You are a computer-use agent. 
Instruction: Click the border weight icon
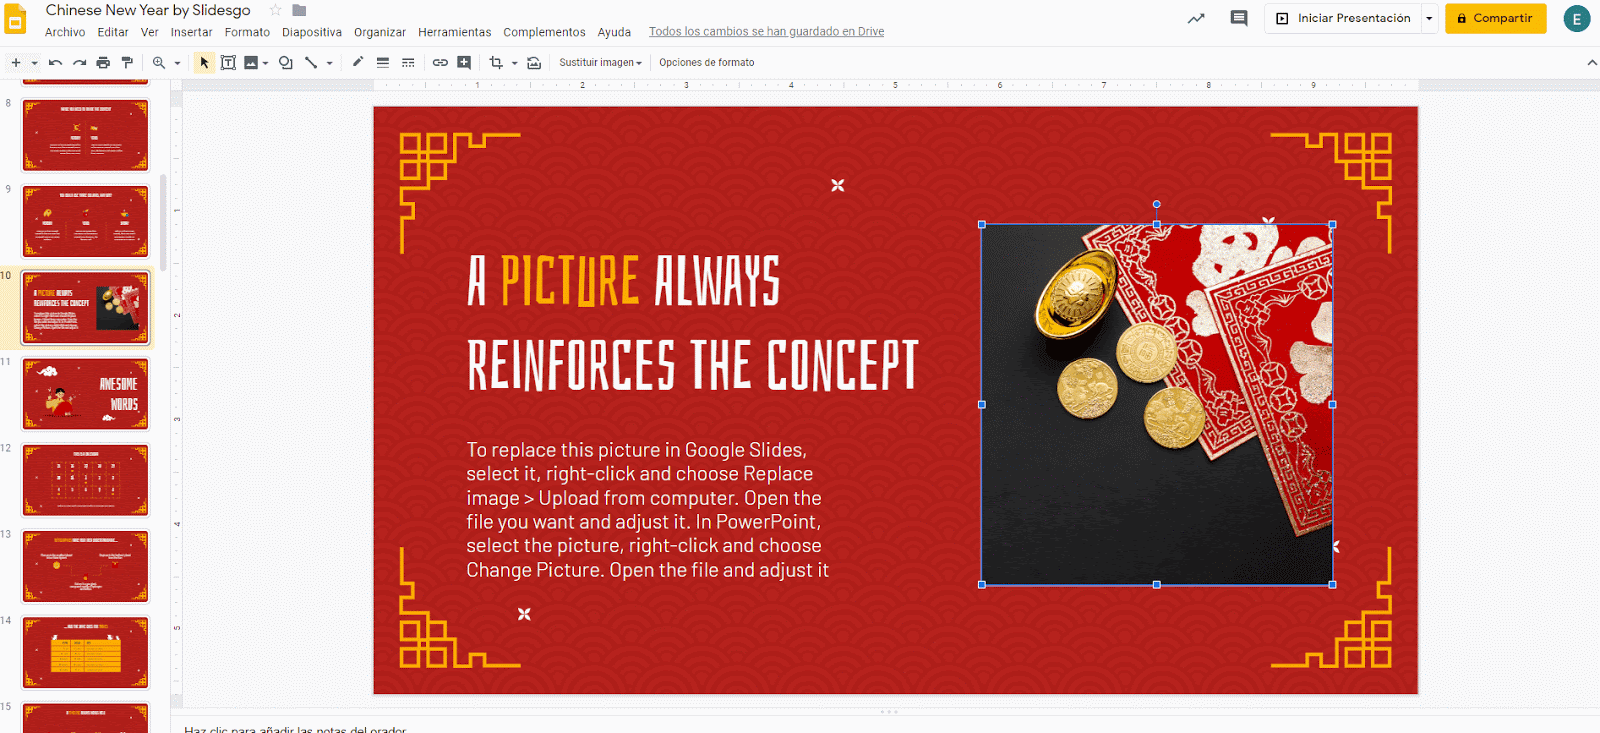tap(382, 62)
